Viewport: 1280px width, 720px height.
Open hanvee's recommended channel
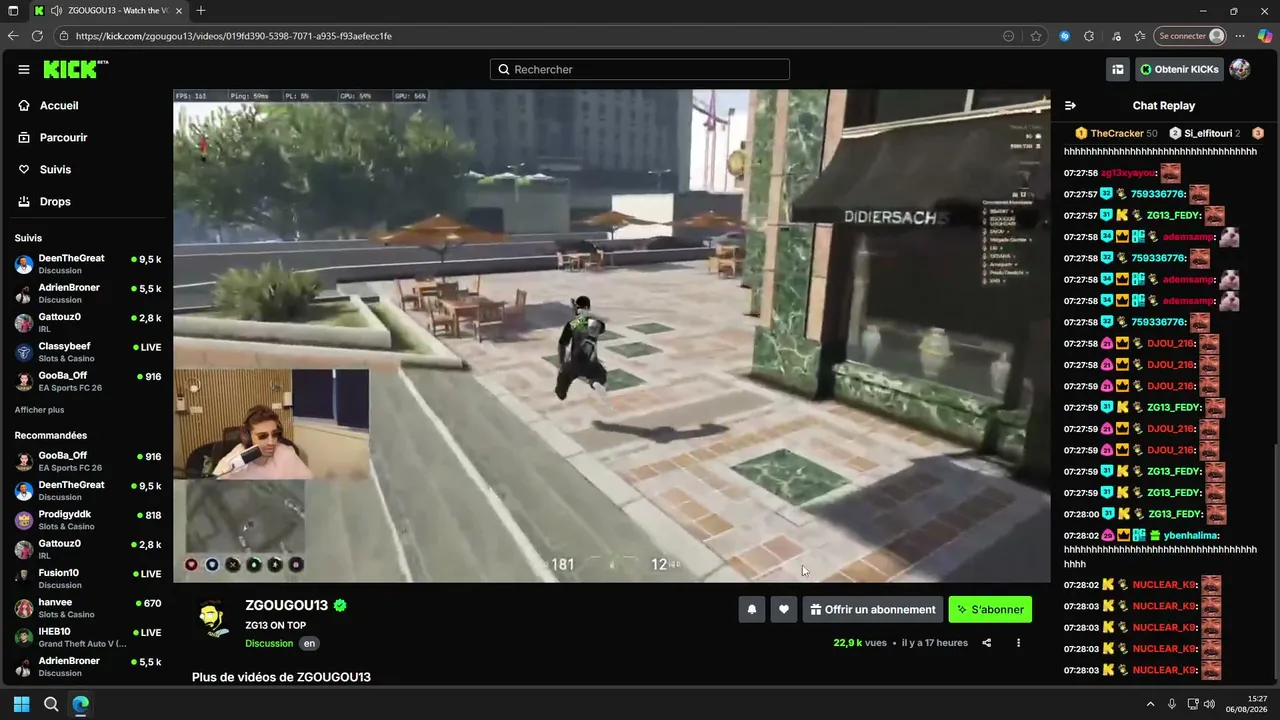[87, 608]
